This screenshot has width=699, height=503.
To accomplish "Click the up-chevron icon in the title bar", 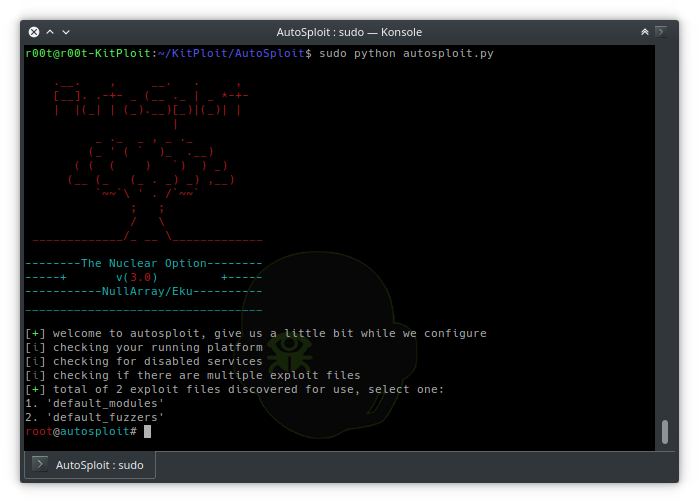I will coord(50,32).
